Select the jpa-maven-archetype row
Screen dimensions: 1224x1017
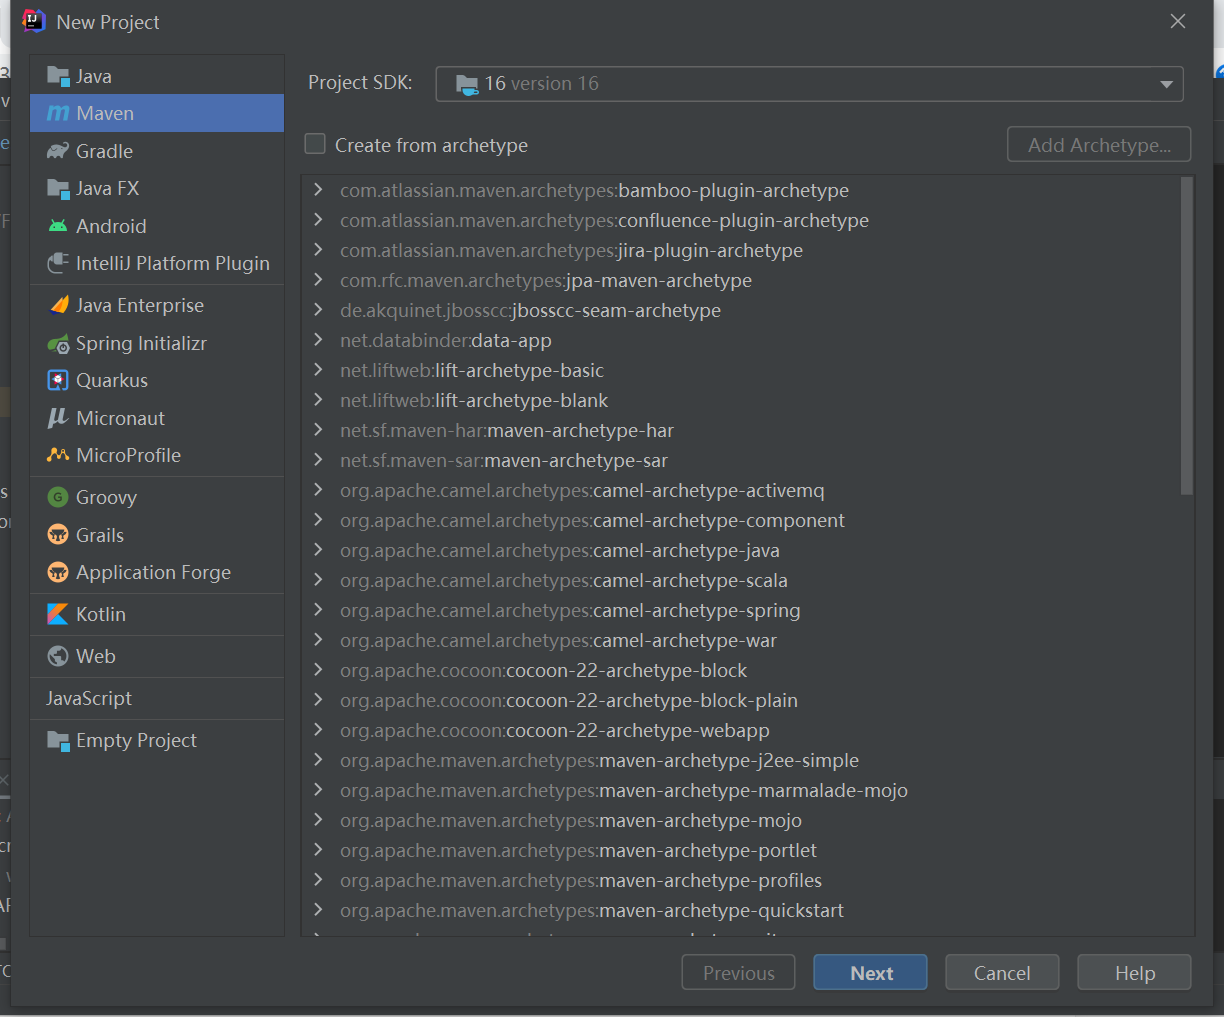546,280
